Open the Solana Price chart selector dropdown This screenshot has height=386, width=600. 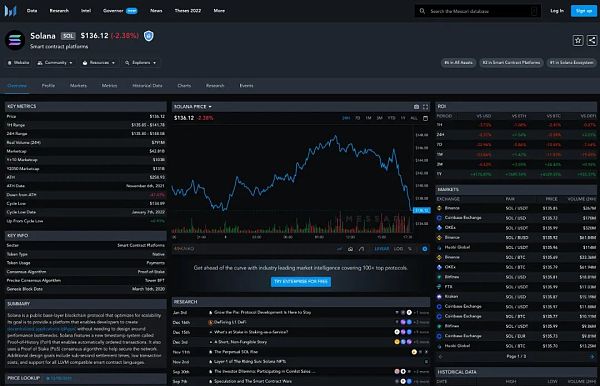[x=193, y=107]
